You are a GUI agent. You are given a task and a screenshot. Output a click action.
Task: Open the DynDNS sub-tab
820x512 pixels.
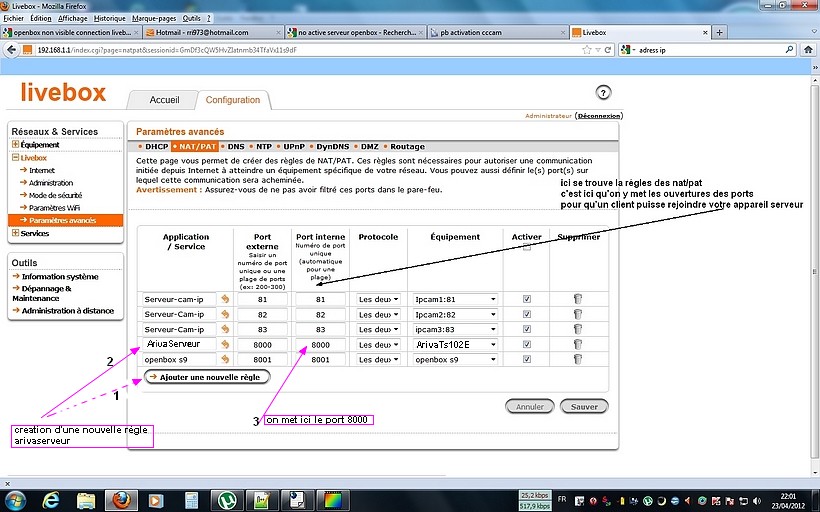coord(331,147)
